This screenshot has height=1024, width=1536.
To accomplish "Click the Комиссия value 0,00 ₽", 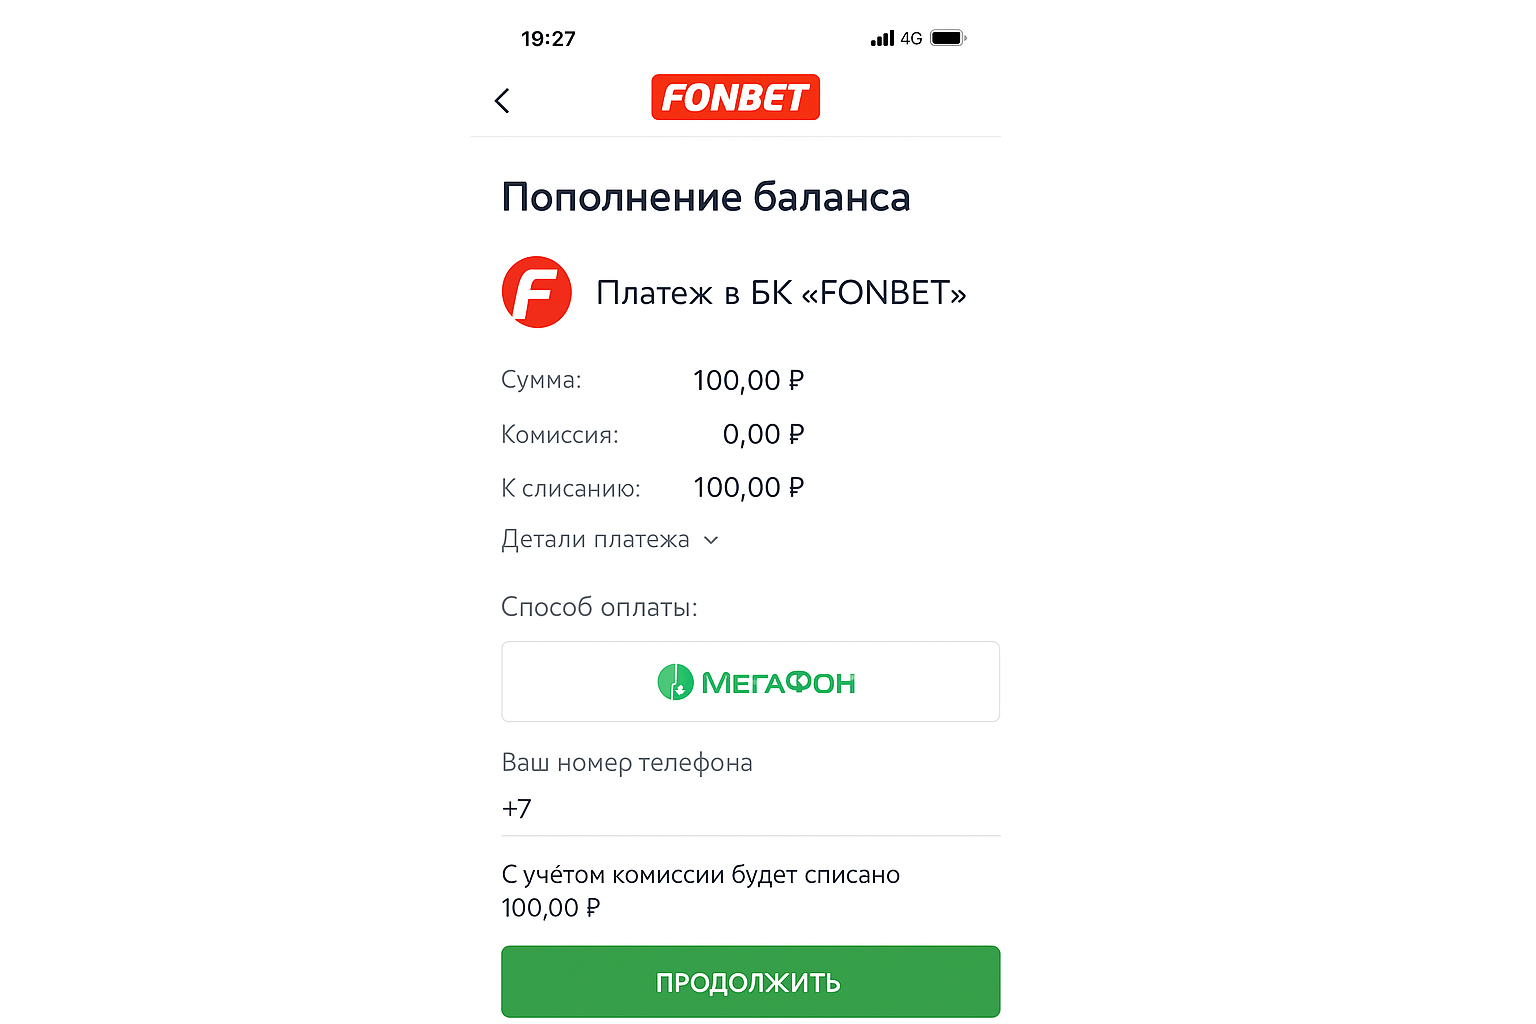I will [763, 434].
